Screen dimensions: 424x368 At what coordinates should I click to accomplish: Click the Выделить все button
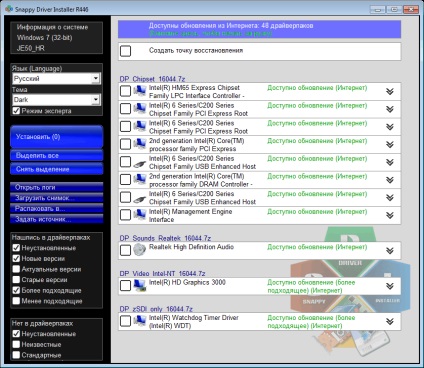(57, 156)
